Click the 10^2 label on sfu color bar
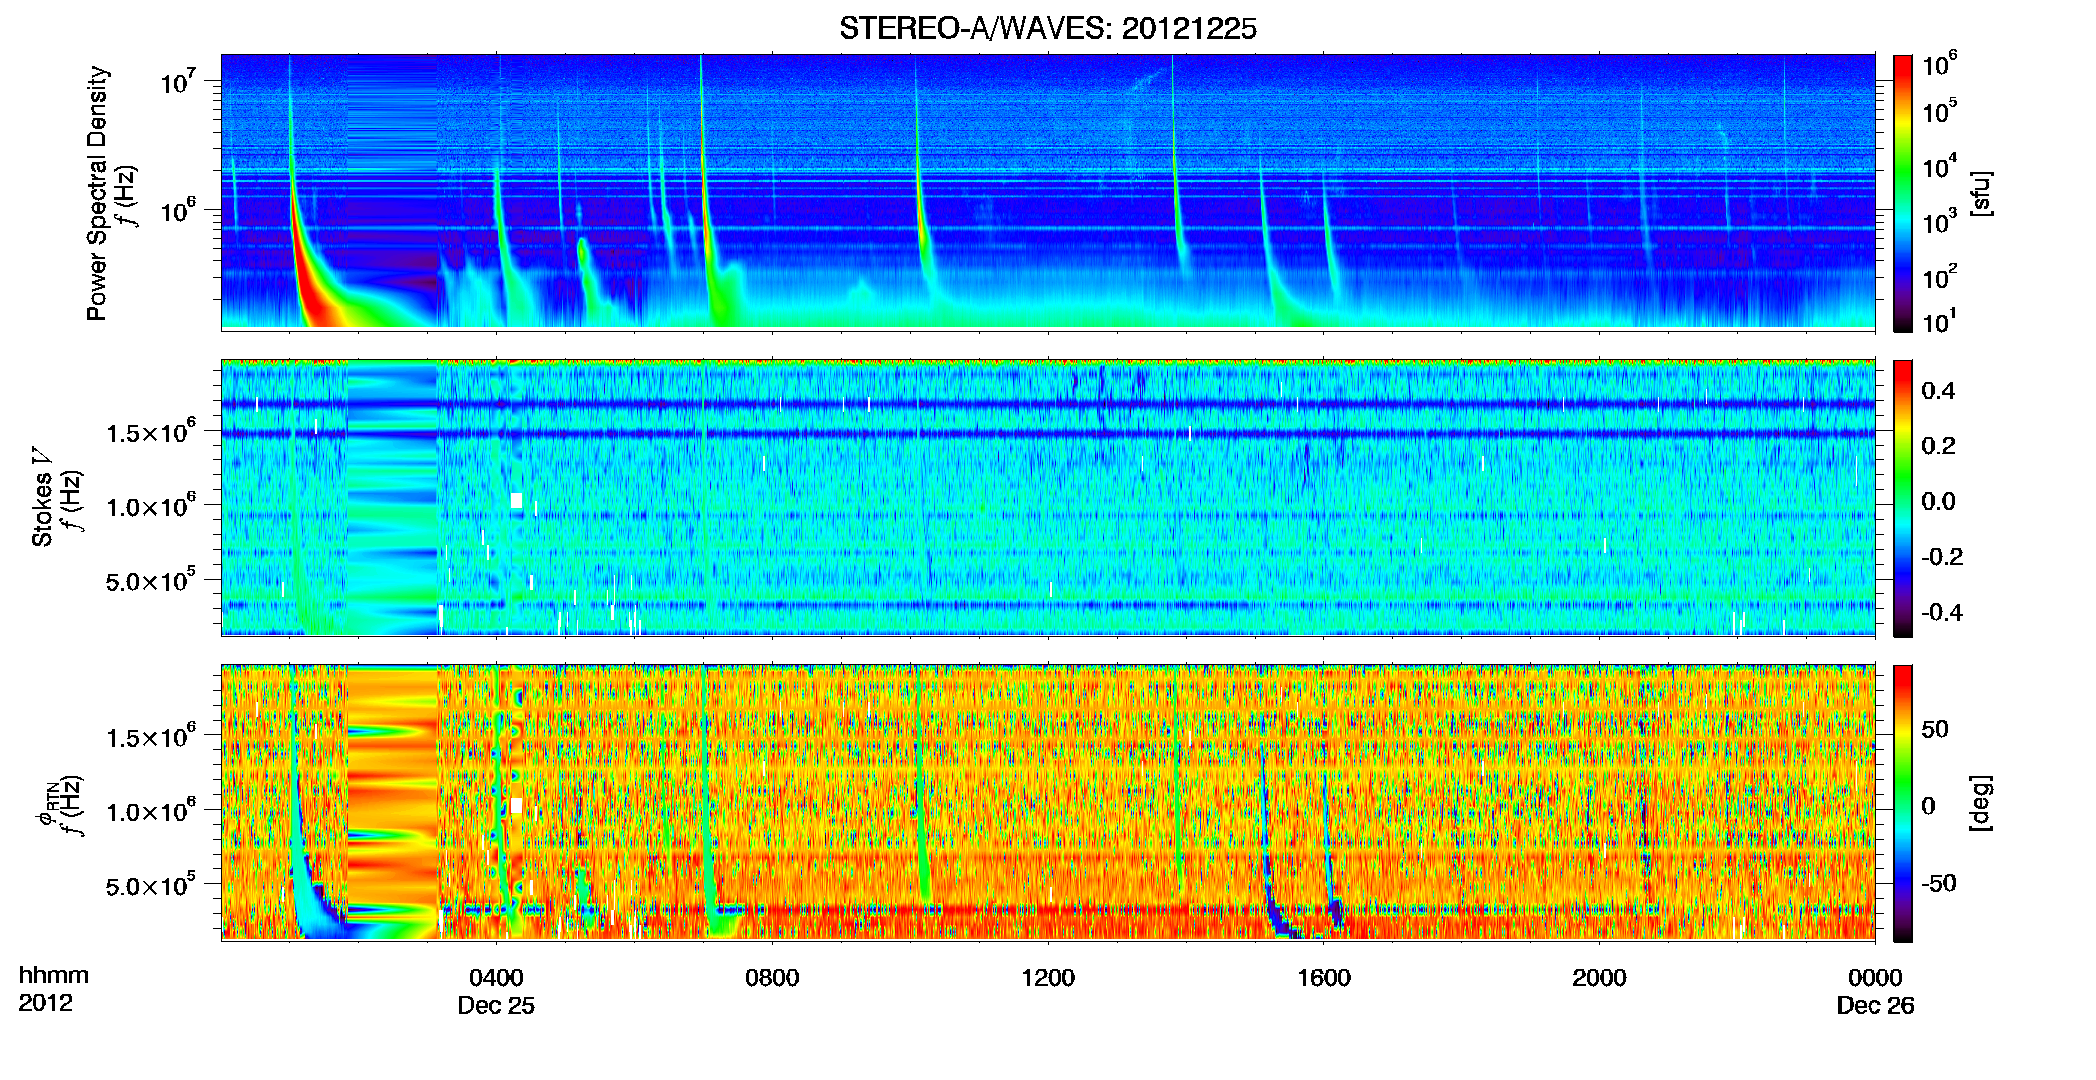 pyautogui.click(x=1940, y=276)
